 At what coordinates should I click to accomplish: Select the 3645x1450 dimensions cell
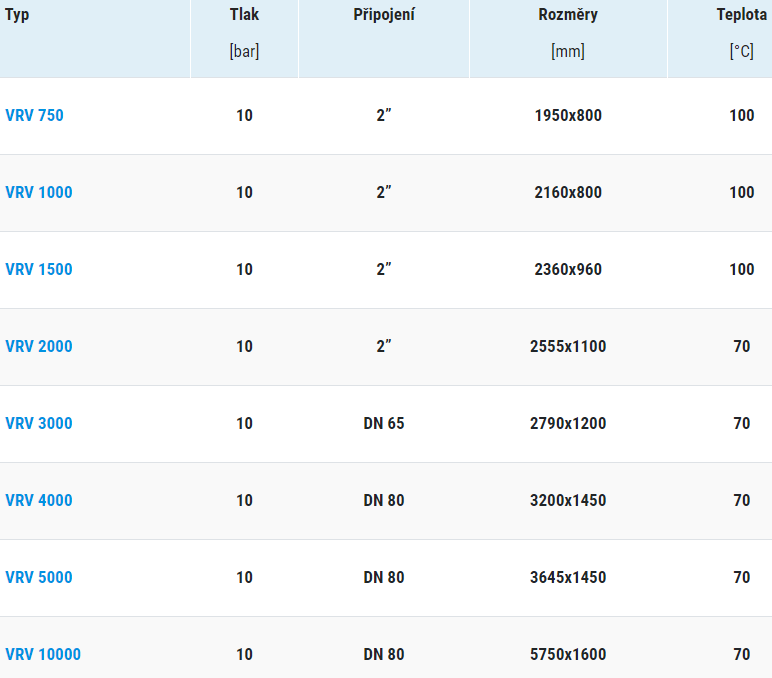568,577
